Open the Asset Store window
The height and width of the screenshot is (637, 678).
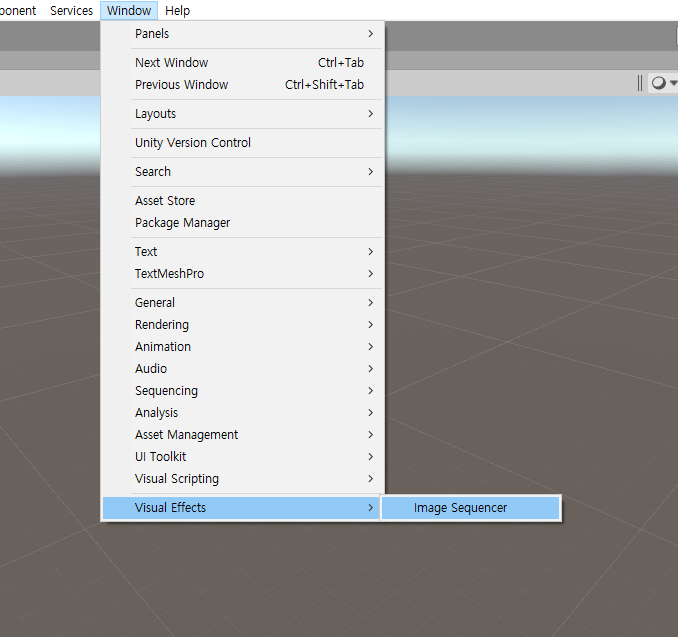click(243, 201)
